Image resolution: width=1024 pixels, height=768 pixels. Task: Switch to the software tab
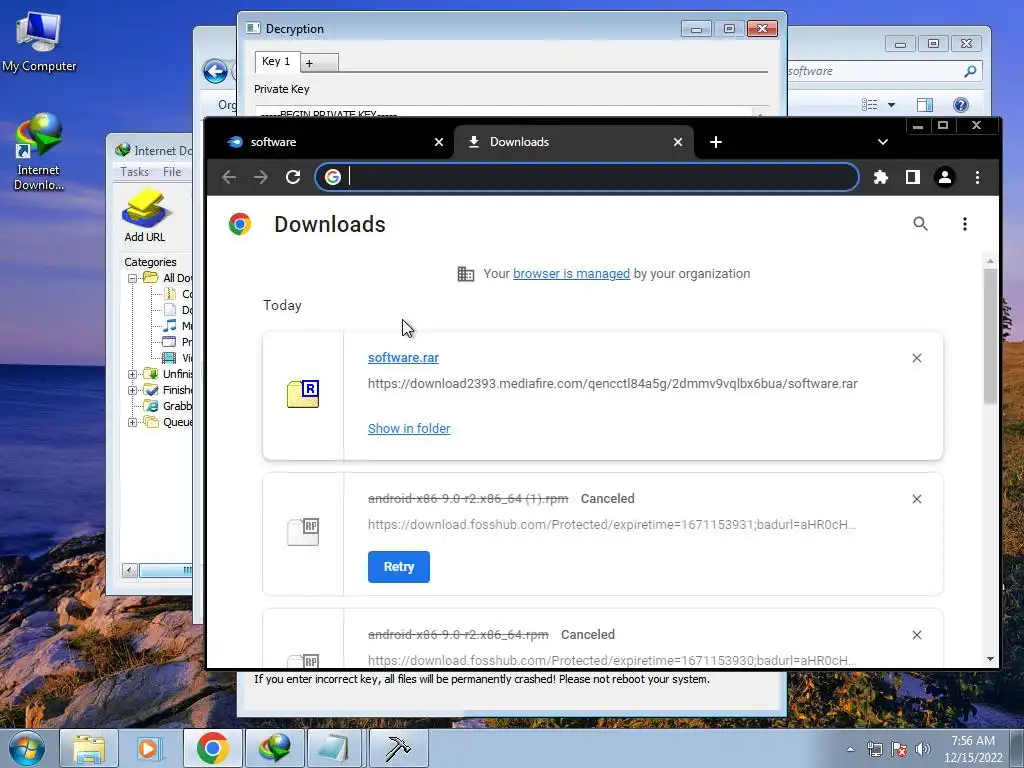point(330,142)
